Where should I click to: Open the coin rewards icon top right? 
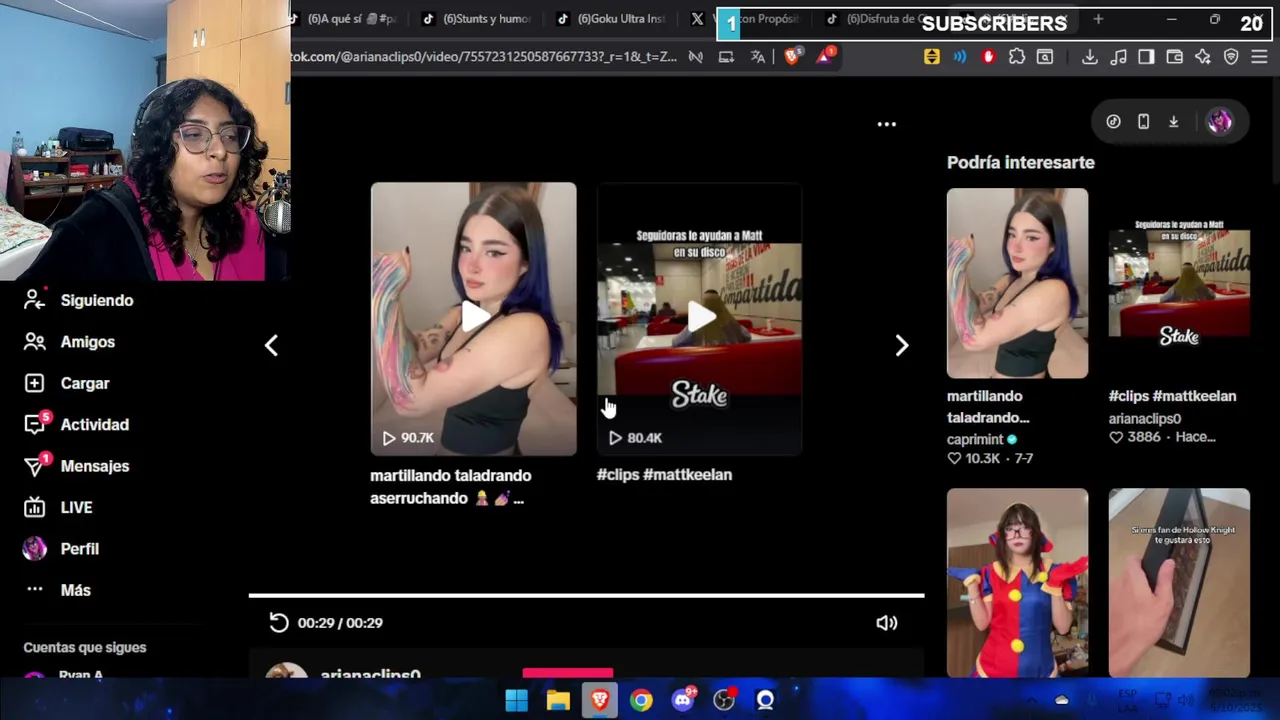[x=1113, y=121]
